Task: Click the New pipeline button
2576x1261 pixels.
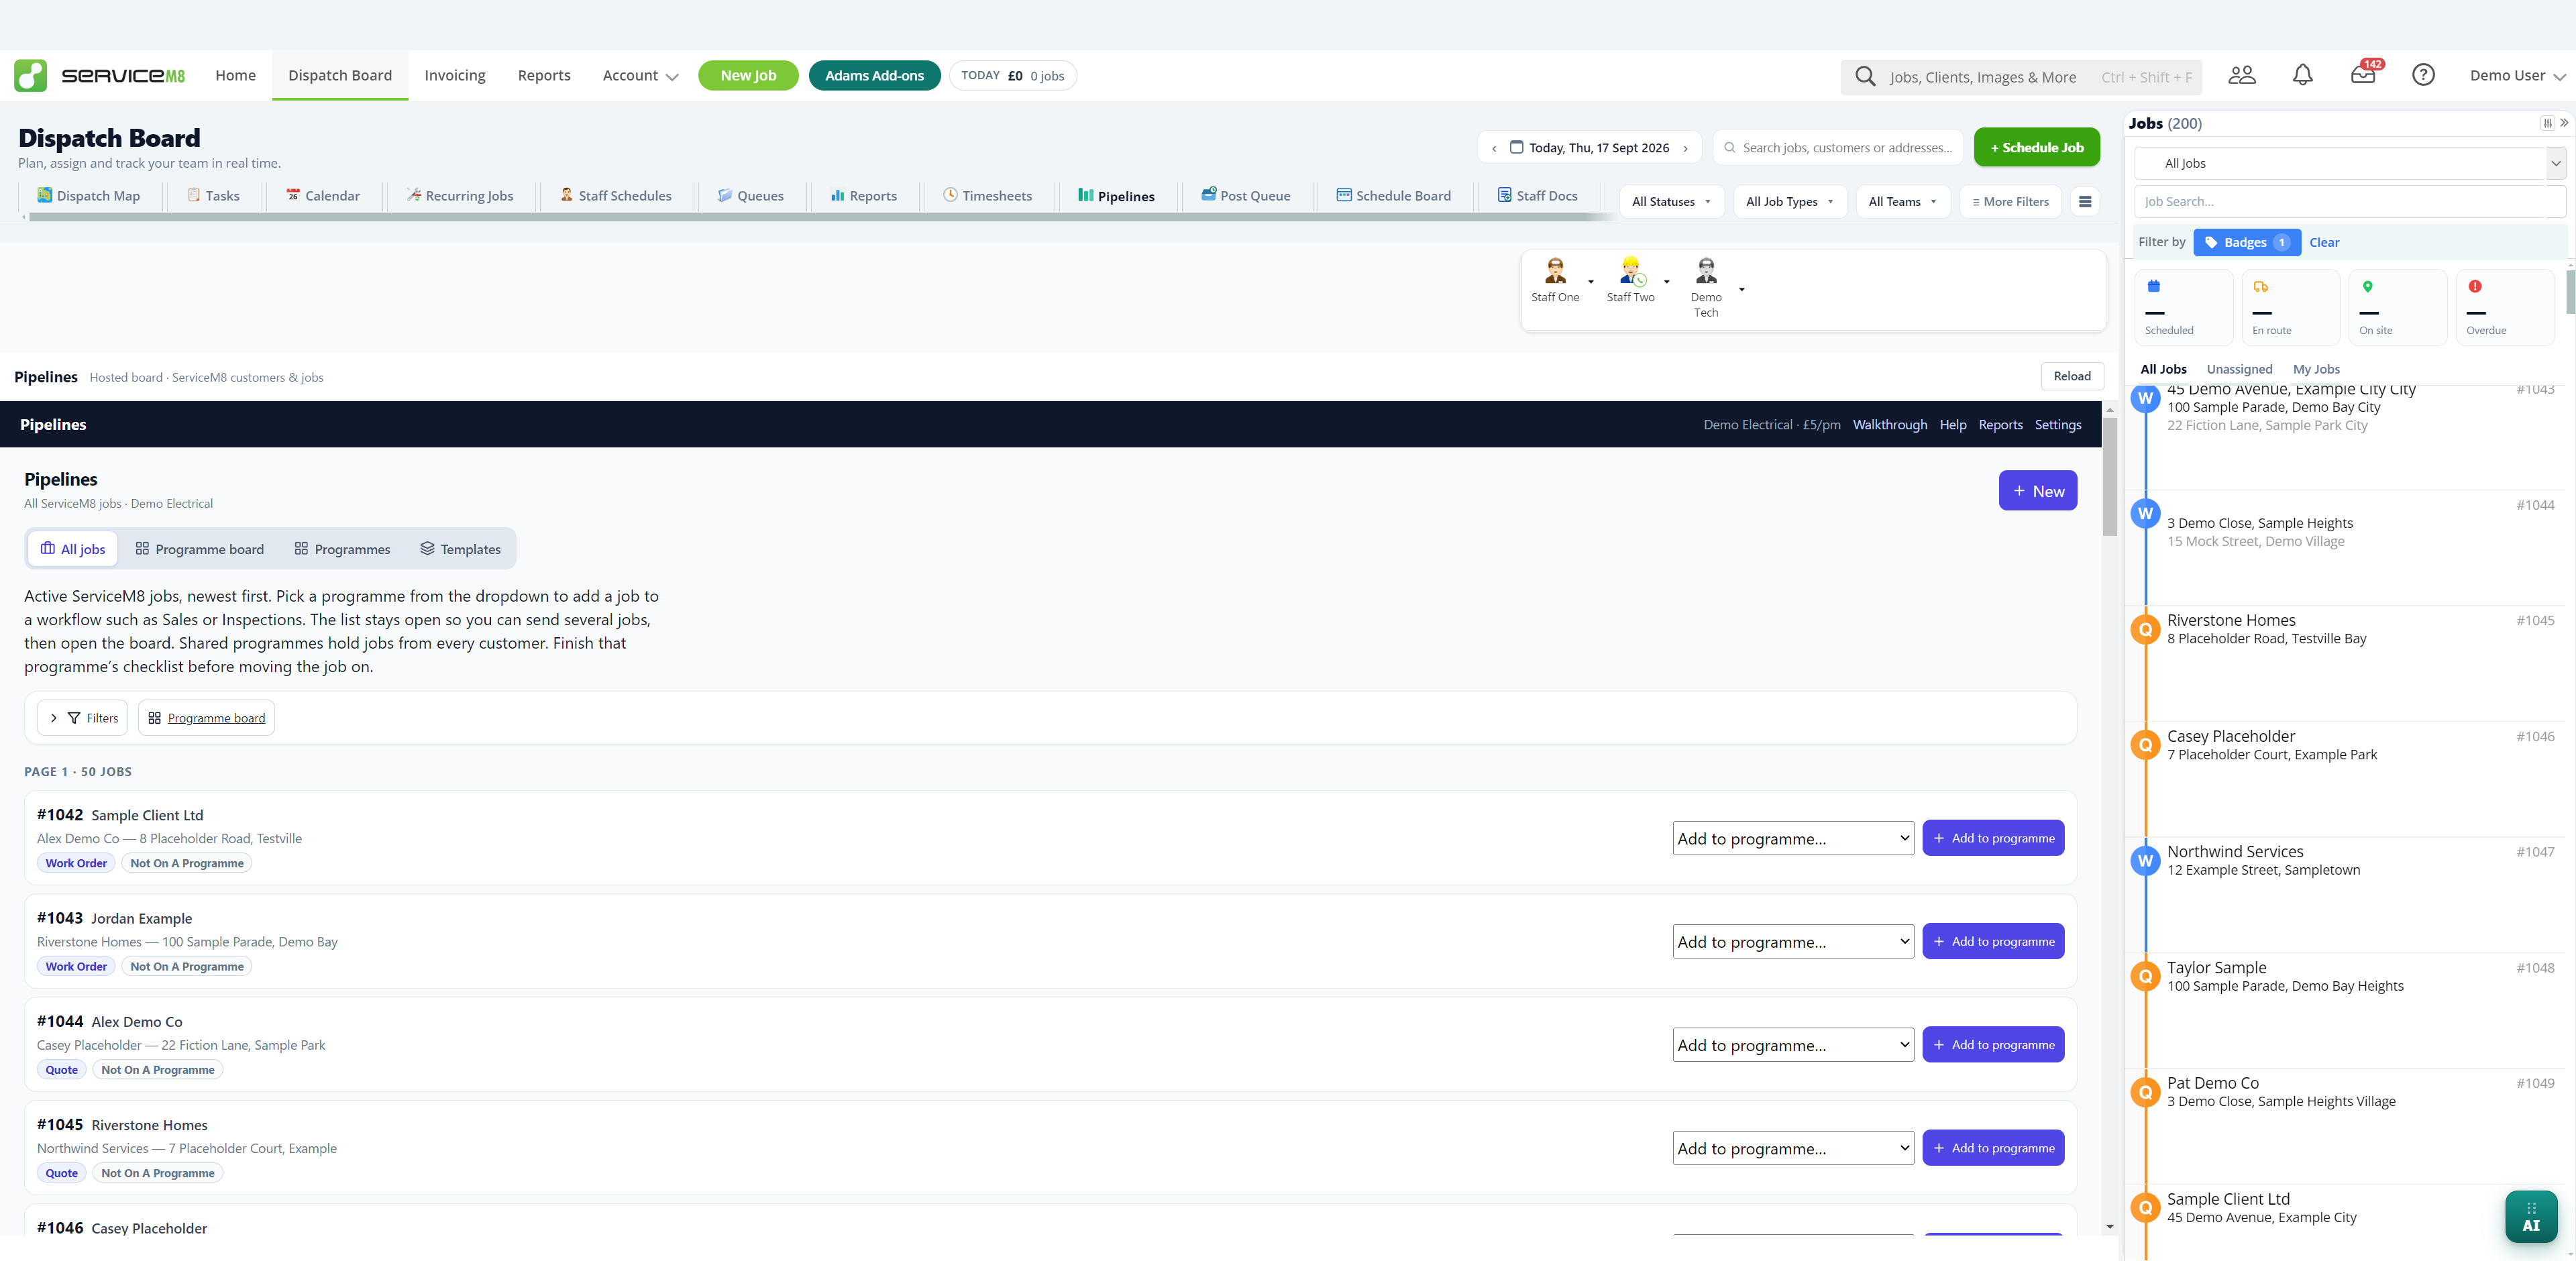Action: pos(2037,491)
